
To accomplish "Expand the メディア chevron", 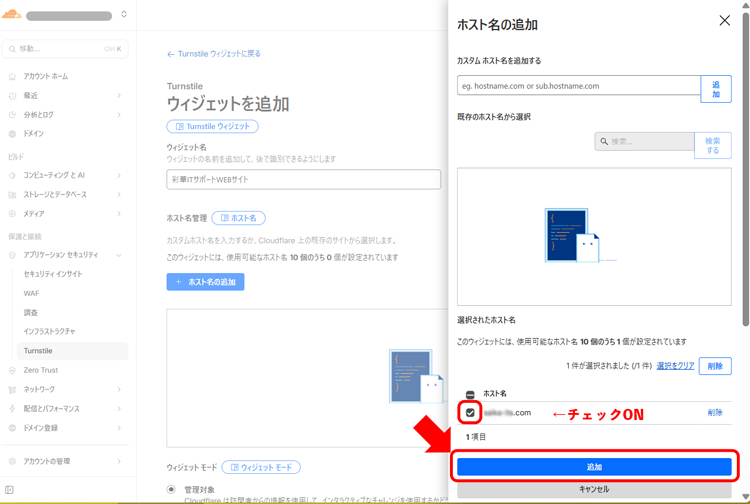I will tap(119, 214).
